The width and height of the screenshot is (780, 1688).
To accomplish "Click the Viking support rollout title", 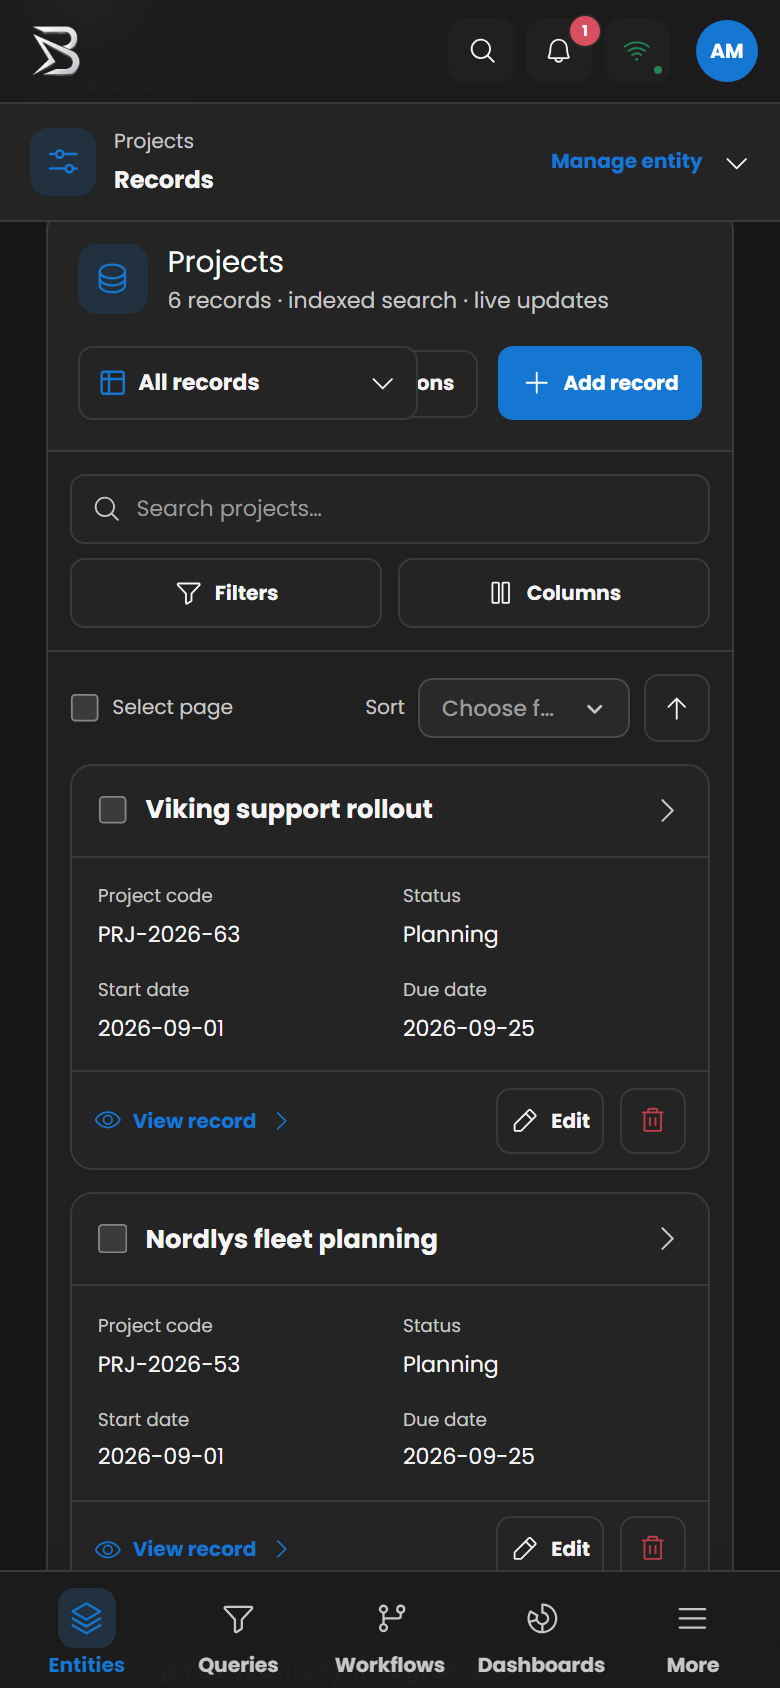I will tap(289, 809).
